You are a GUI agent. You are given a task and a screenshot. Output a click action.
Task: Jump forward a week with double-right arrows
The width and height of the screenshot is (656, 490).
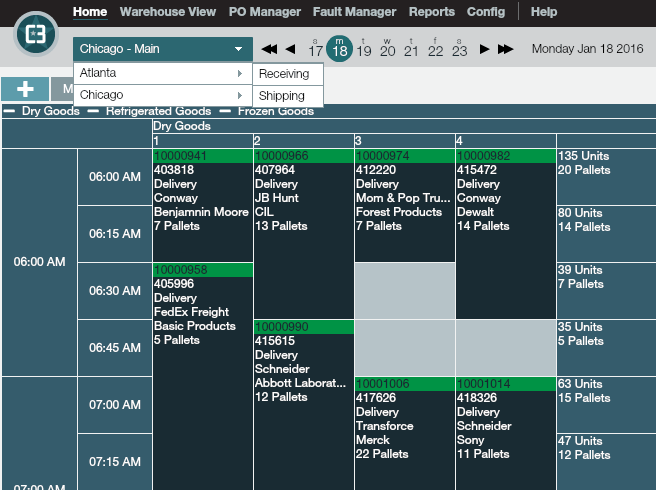(505, 49)
